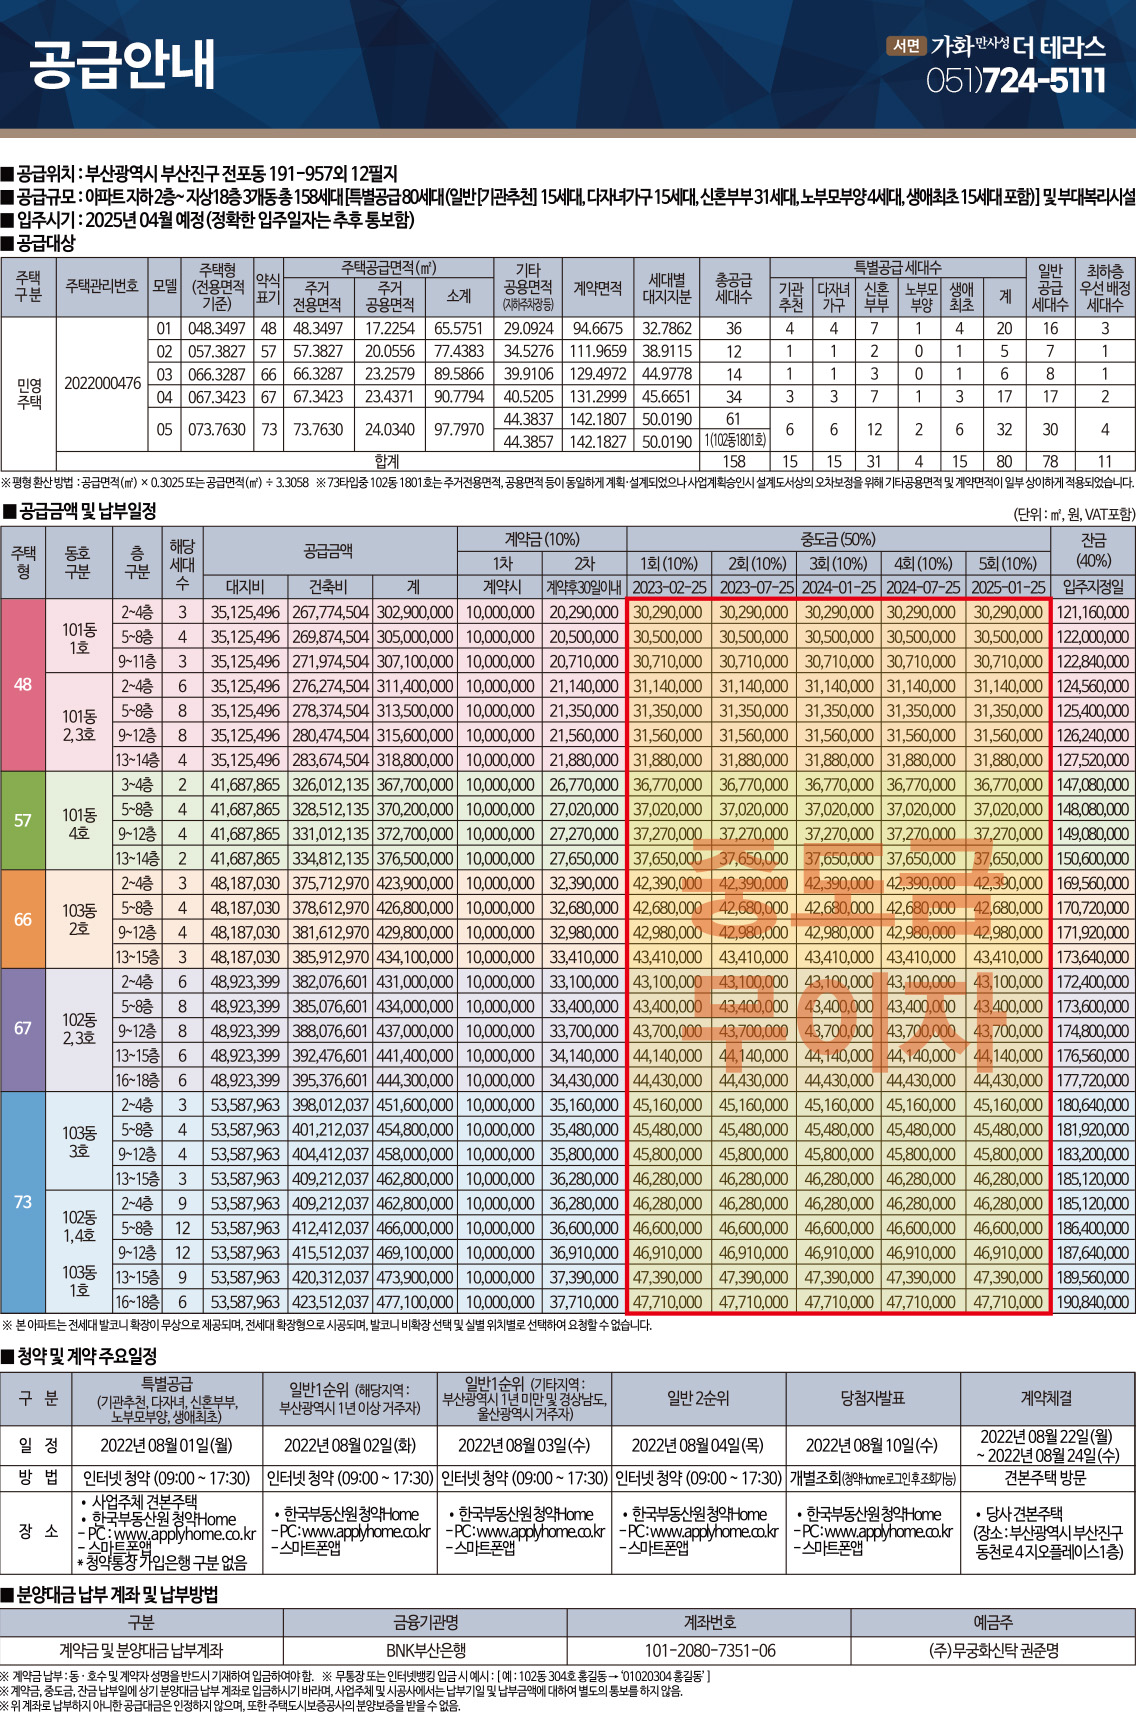Select the '2024-01-25' 중도금 date header
Image resolution: width=1136 pixels, height=1721 pixels.
[840, 587]
